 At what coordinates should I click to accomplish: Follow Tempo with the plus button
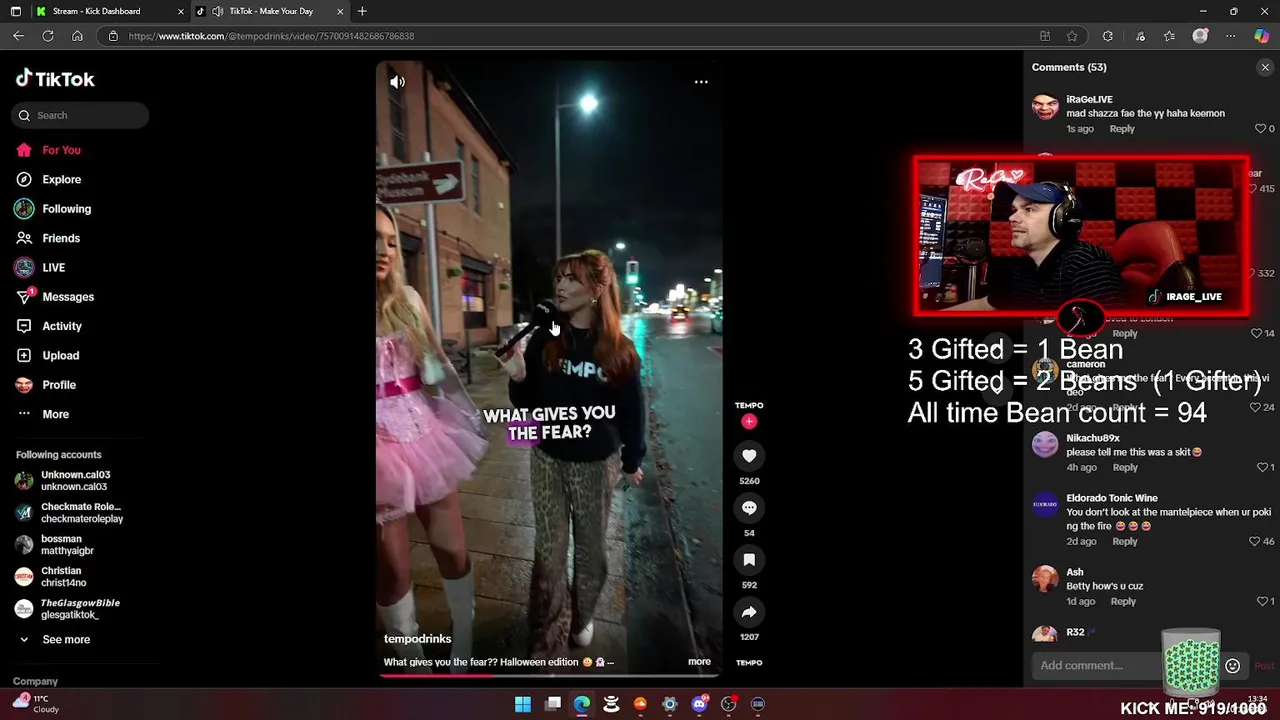(x=749, y=422)
